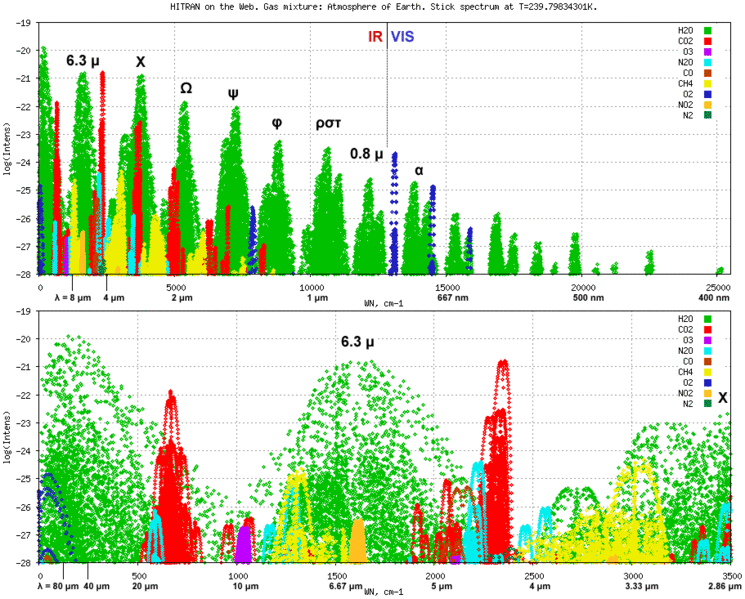This screenshot has width=745, height=599.
Task: Click the 'NO2' text in bottom legend
Action: click(685, 393)
